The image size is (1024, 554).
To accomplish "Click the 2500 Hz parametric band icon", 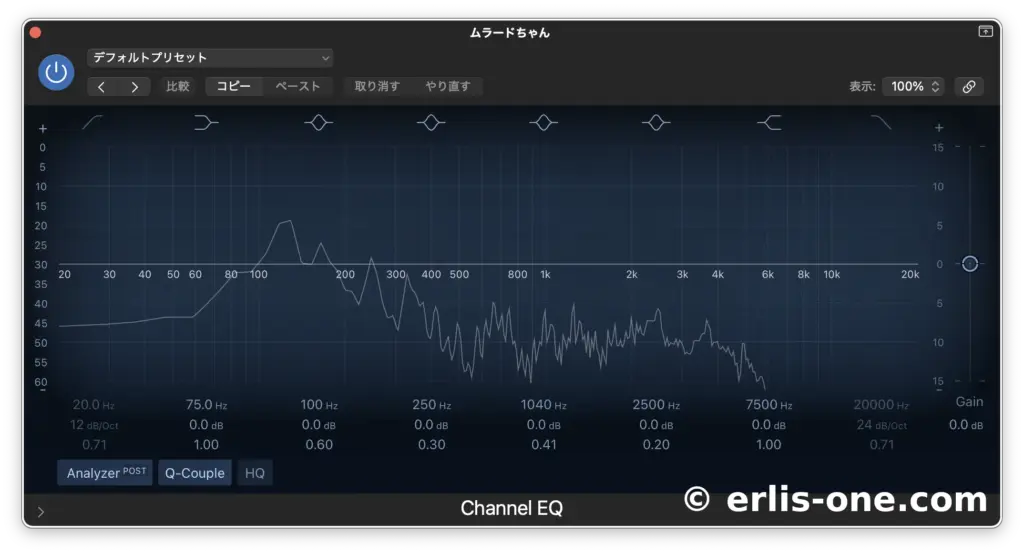I will tap(656, 122).
